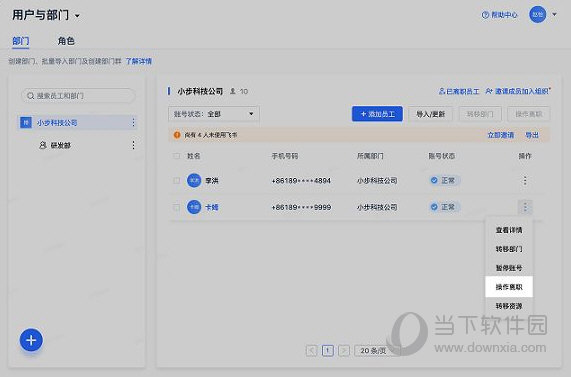Click the 卡姆 avatar icon
Screen dimensions: 571x377
point(194,207)
